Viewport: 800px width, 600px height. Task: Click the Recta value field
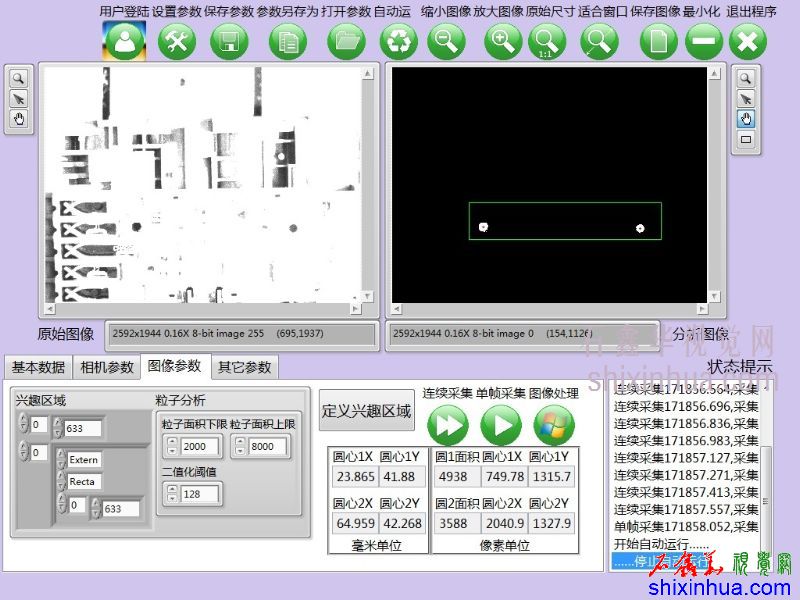tap(84, 482)
